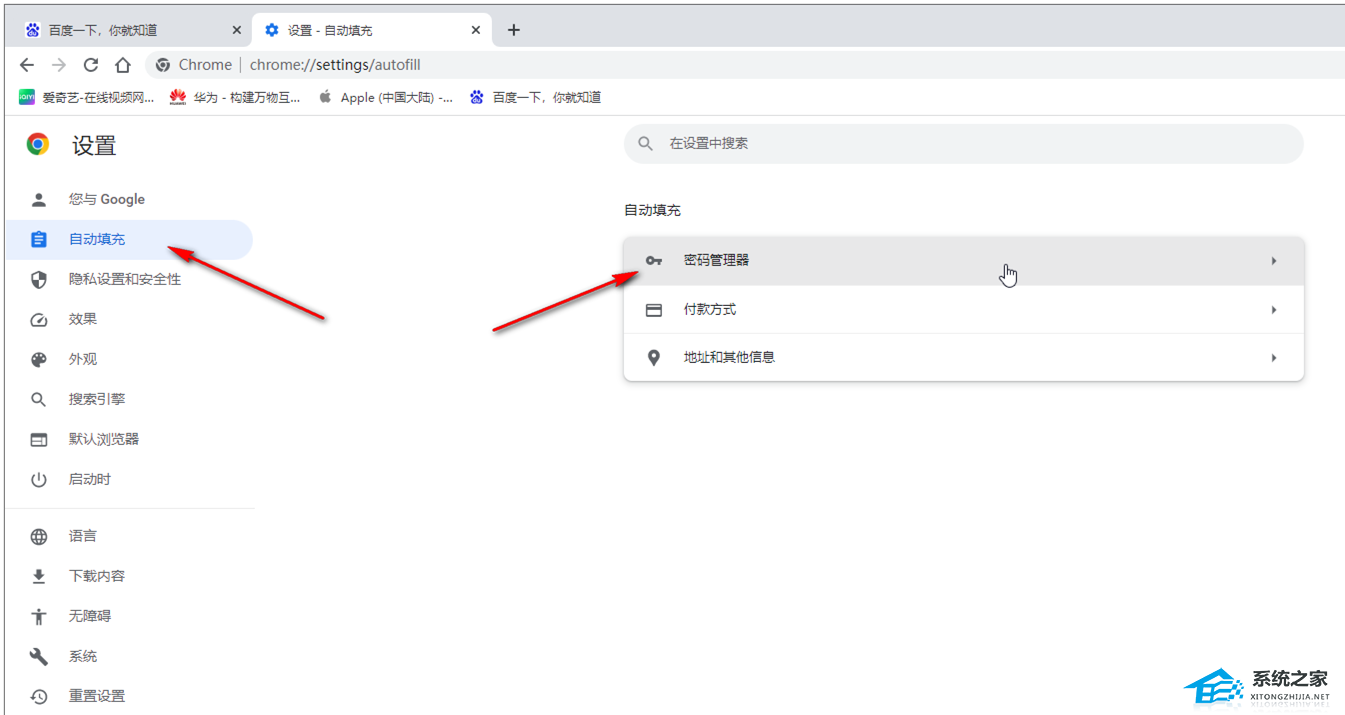Click the credit card icon for 付款方式

click(654, 310)
